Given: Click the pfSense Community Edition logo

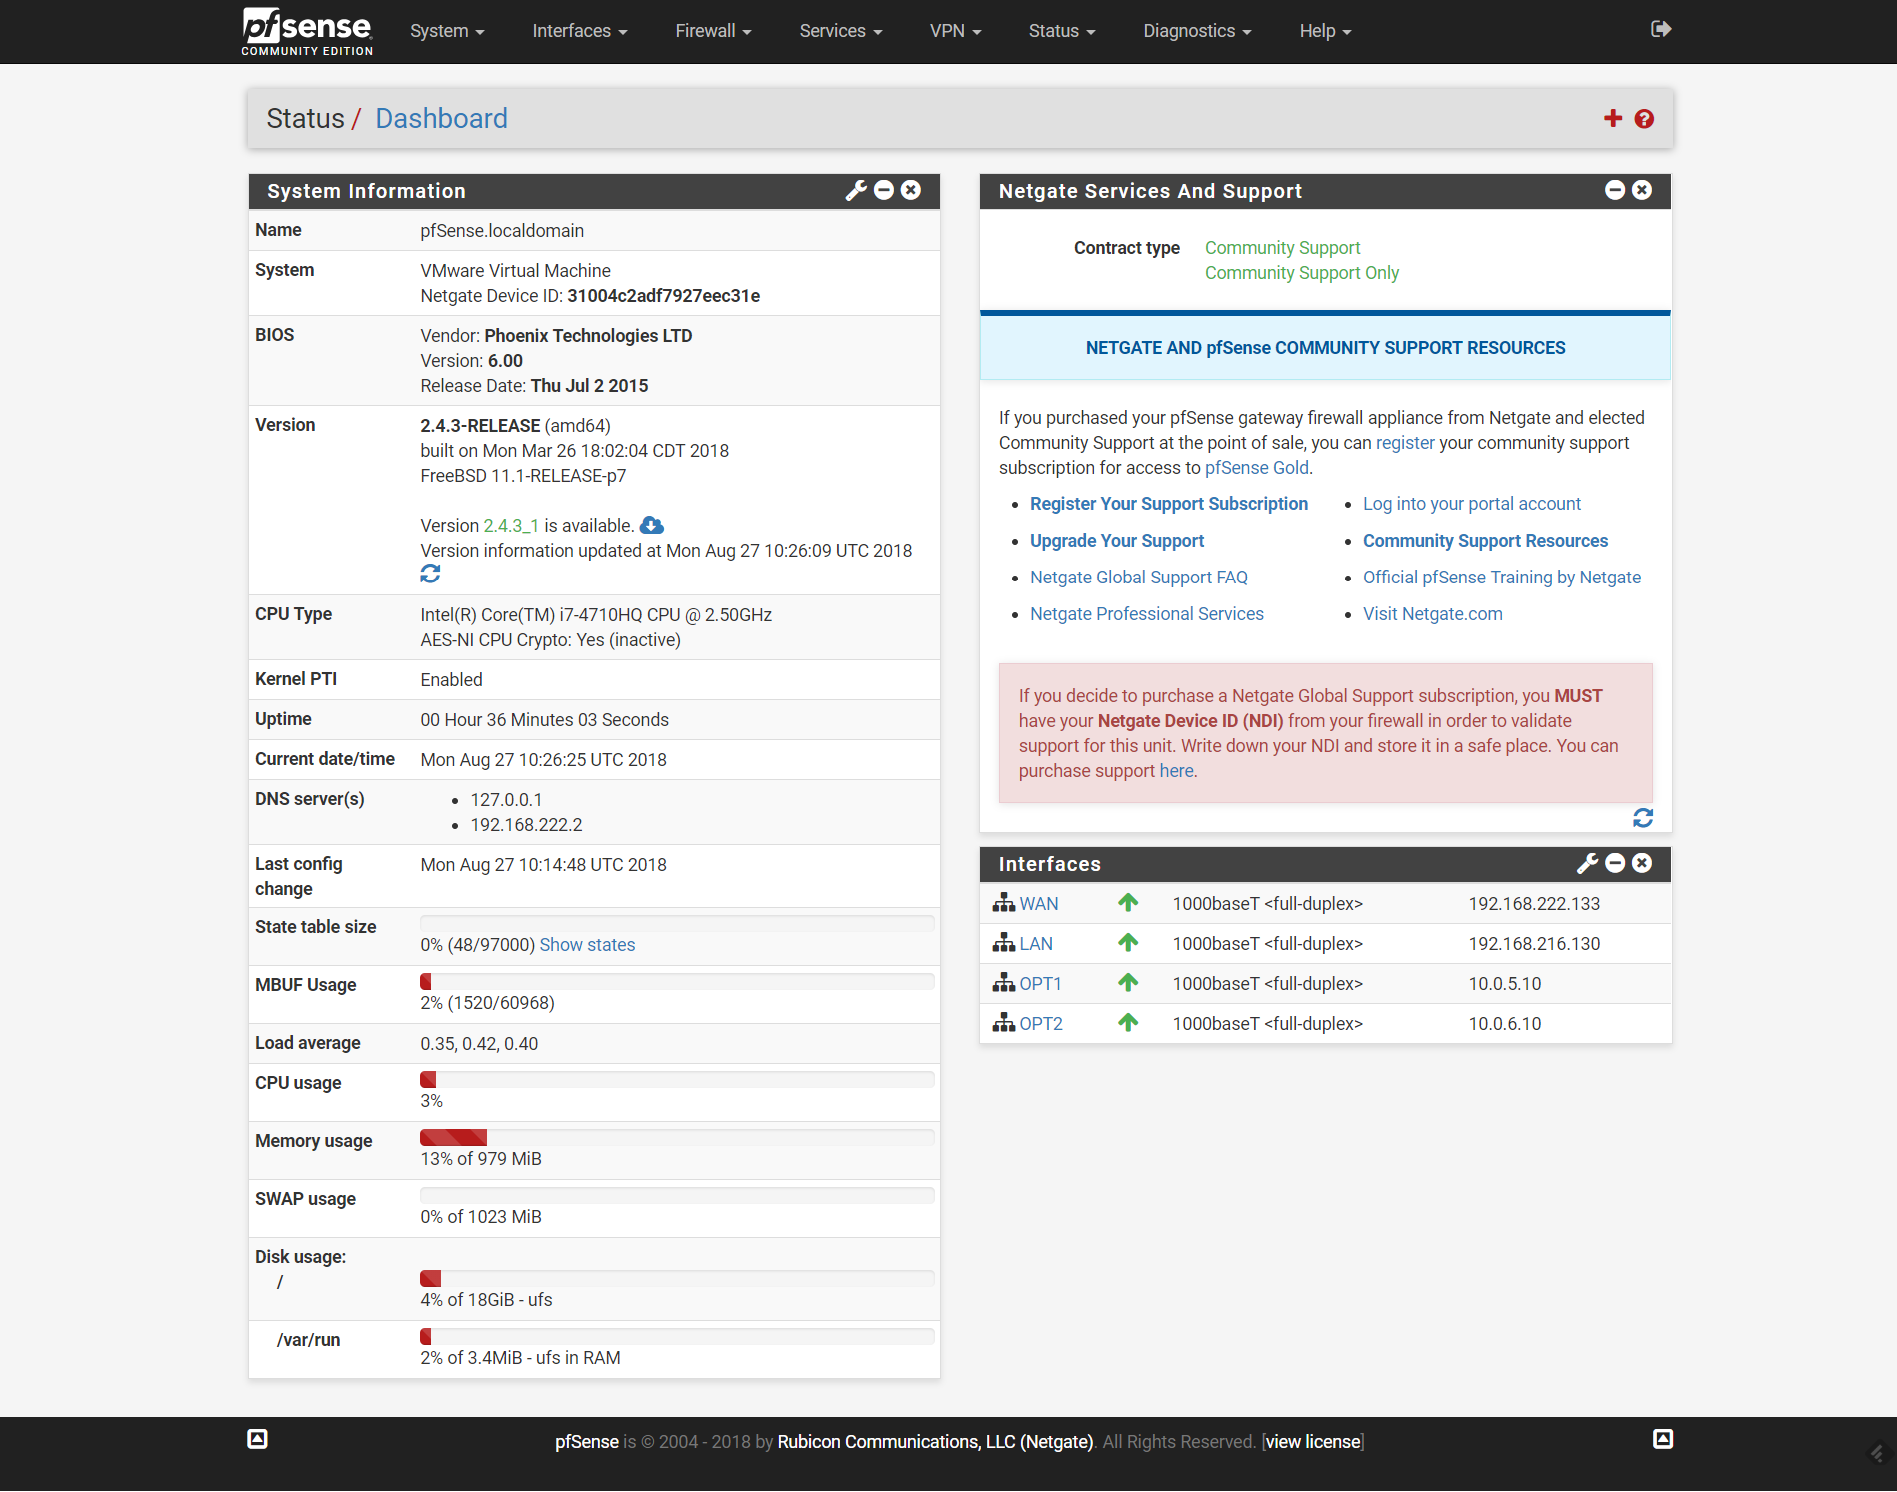Looking at the screenshot, I should [307, 31].
